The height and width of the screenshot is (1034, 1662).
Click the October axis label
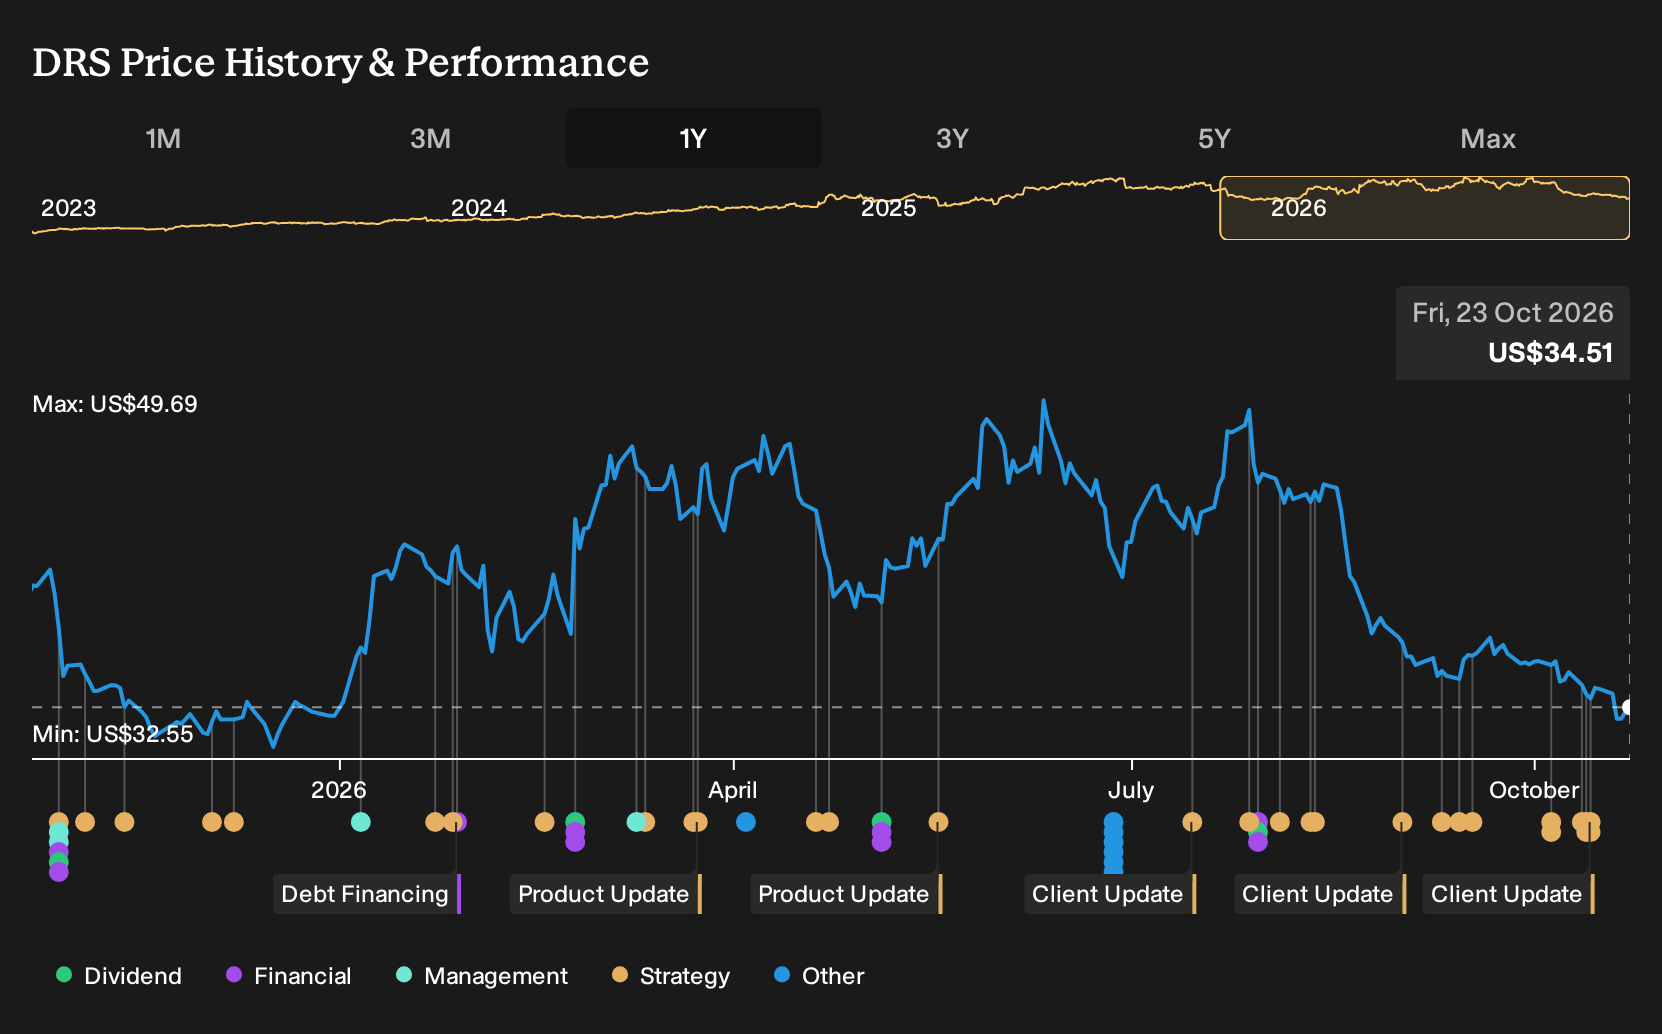point(1534,790)
